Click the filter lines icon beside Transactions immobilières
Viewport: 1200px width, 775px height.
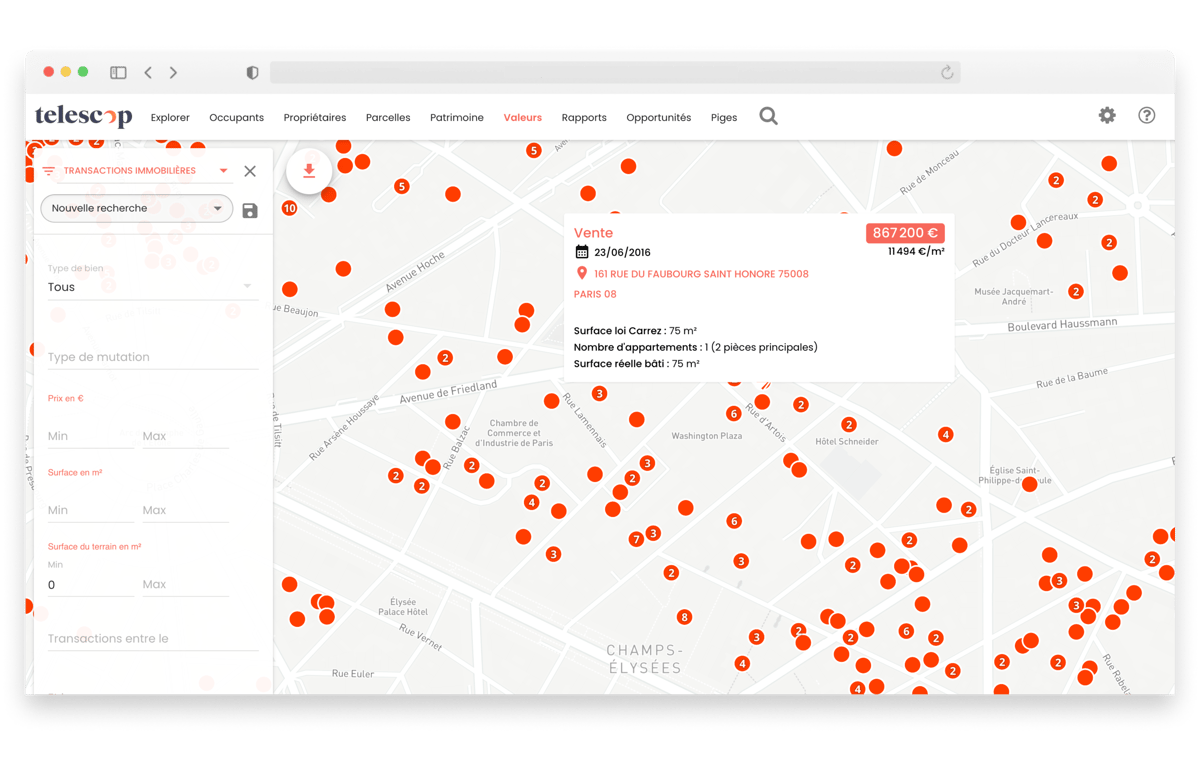(x=48, y=171)
